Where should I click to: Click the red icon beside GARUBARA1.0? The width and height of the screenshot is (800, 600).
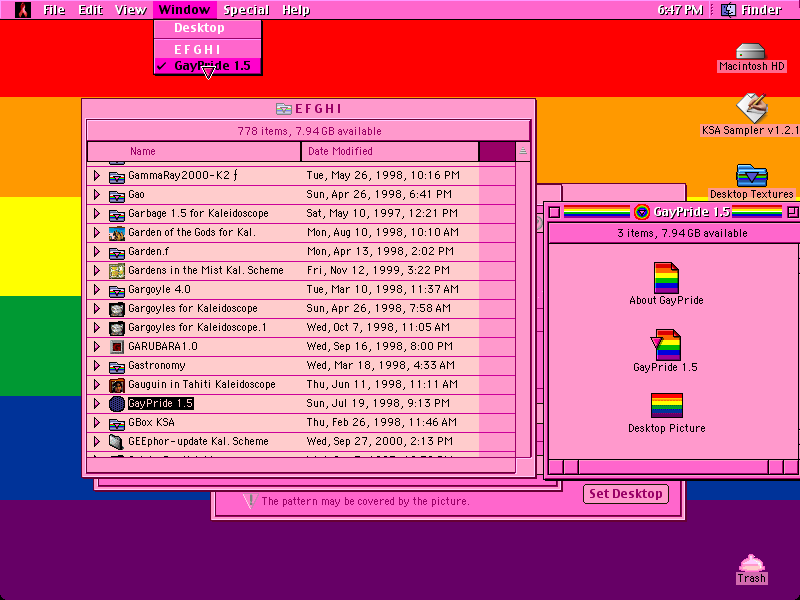click(117, 347)
